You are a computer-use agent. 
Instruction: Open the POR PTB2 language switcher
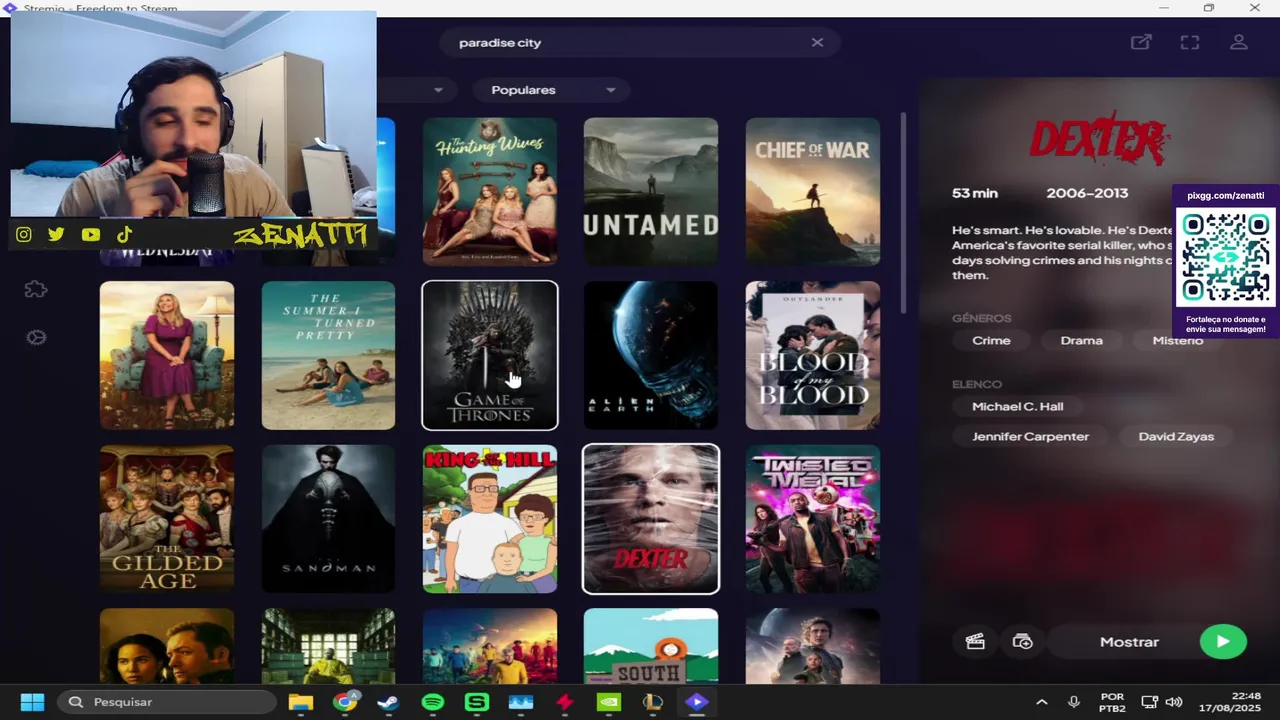tap(1112, 702)
